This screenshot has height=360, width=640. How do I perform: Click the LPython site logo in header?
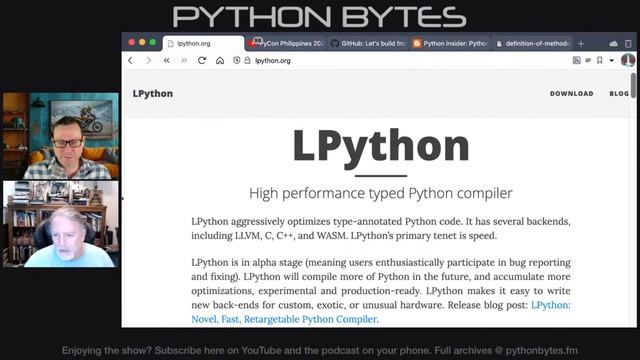pyautogui.click(x=153, y=93)
